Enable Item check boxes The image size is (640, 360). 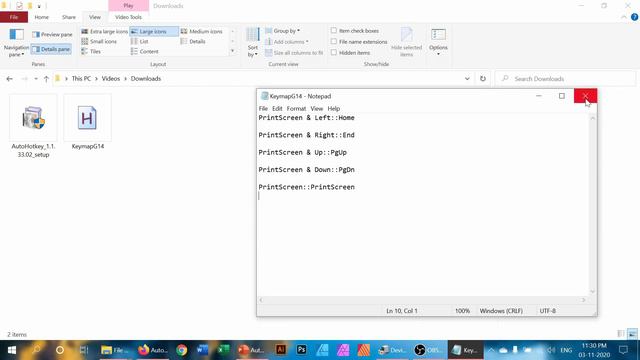(355, 31)
